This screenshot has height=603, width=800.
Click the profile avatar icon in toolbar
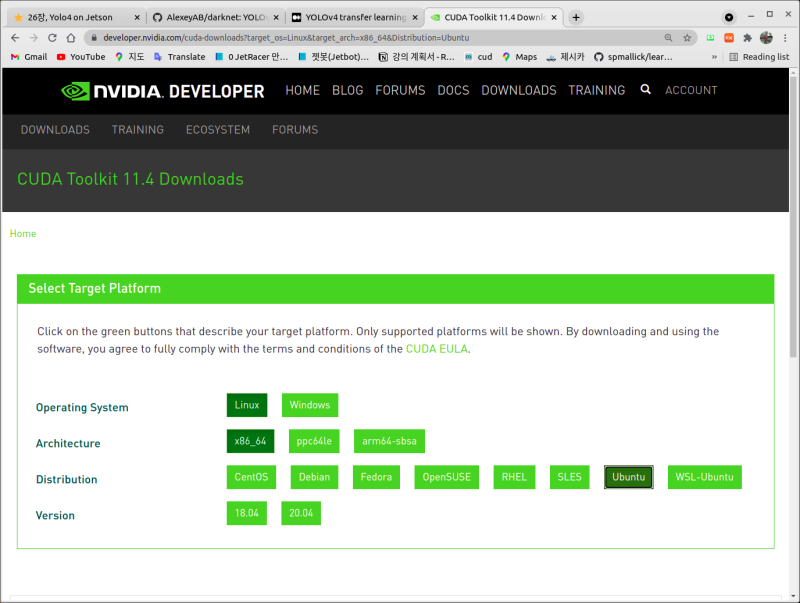coord(766,38)
